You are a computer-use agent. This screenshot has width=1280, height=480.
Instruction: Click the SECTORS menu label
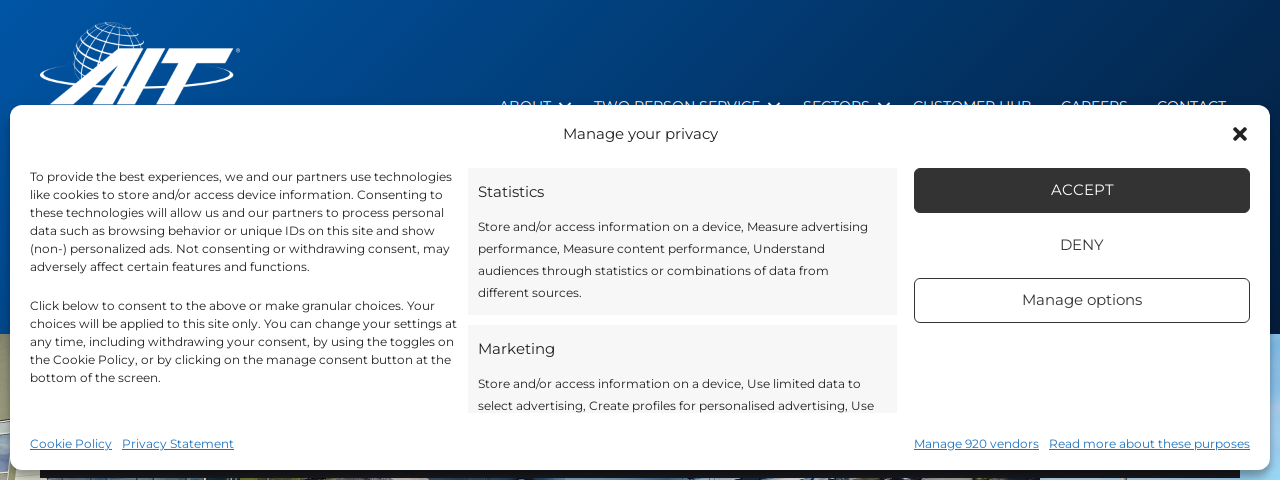click(836, 104)
